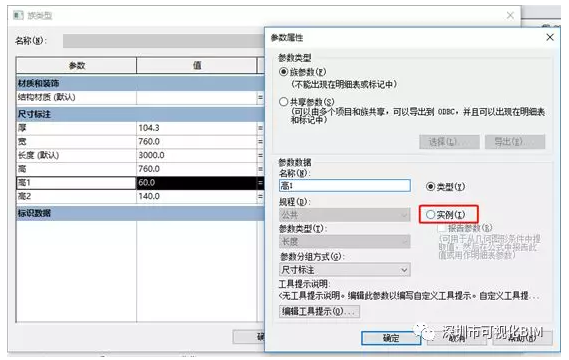569x360 pixels.
Task: Select the 共享参数 radio button
Action: (x=284, y=102)
